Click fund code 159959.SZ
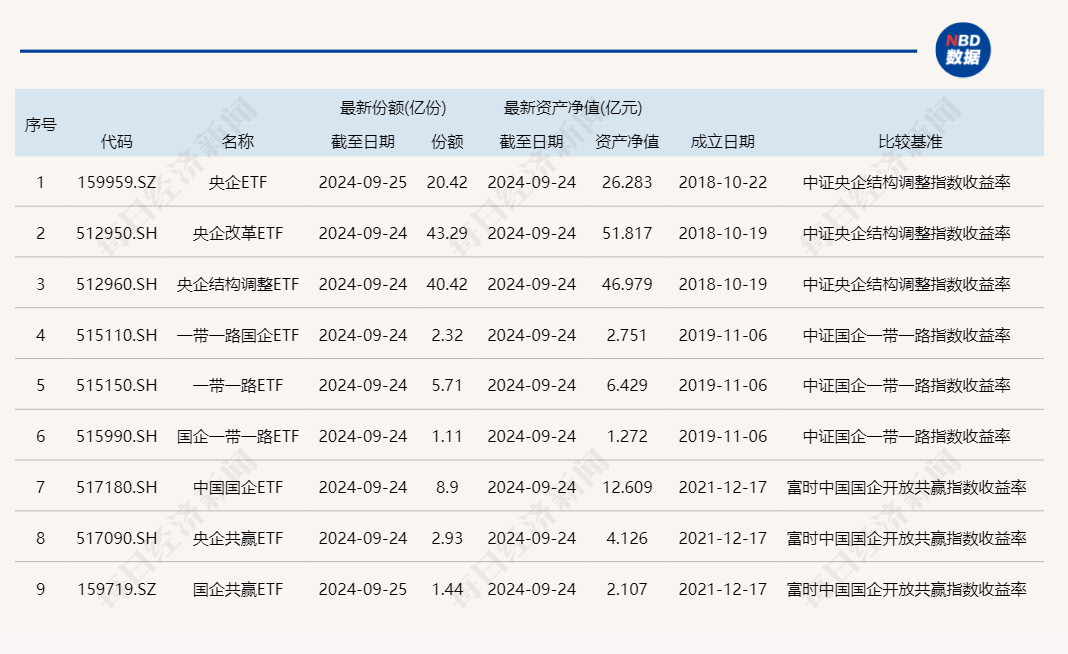 [x=117, y=182]
